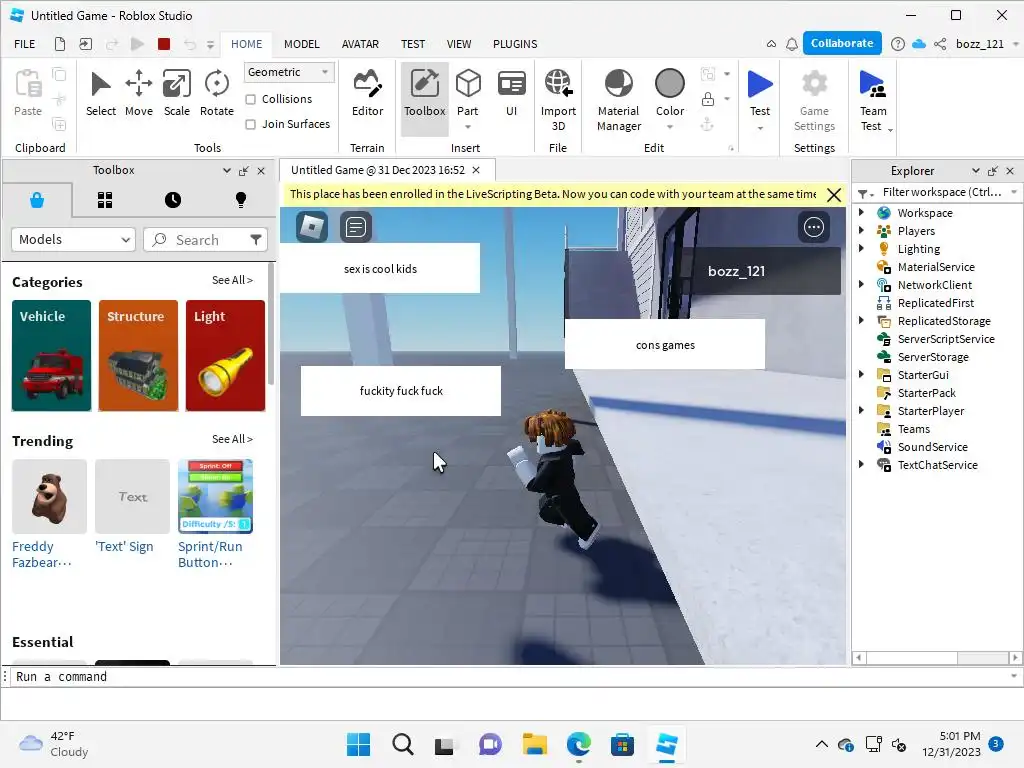Expand TextChatService node
Viewport: 1024px width, 768px height.
click(861, 464)
